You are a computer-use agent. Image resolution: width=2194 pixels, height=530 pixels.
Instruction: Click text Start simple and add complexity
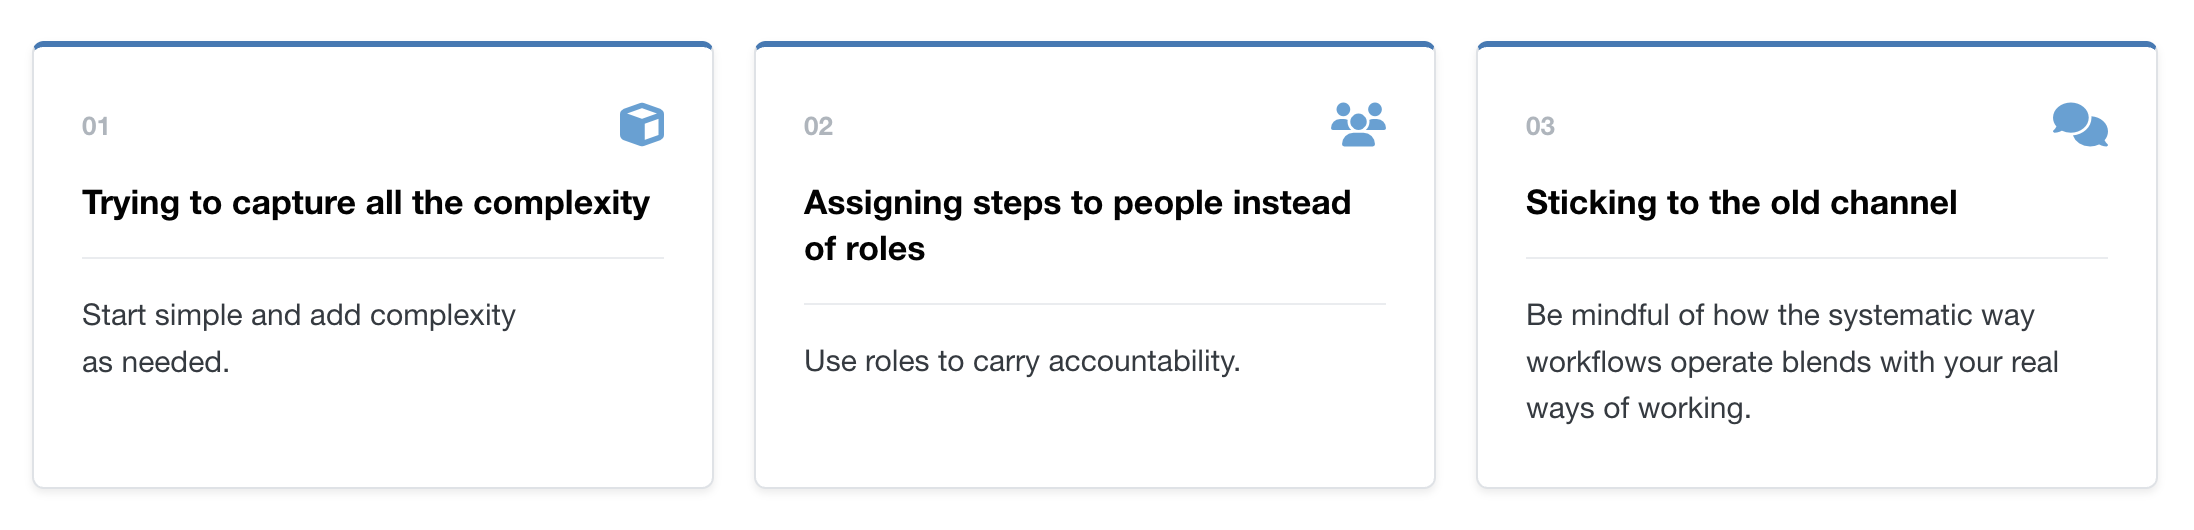(x=299, y=315)
